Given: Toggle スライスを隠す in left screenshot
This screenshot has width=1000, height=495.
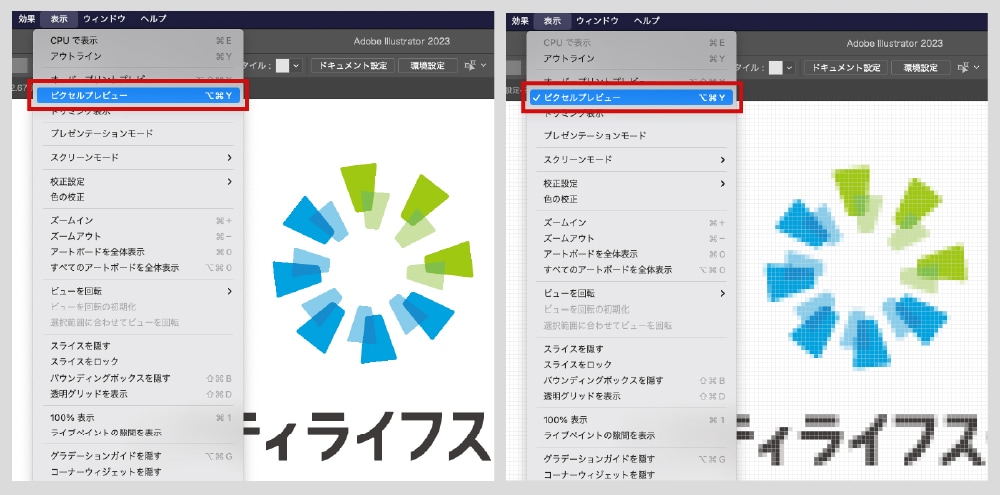Looking at the screenshot, I should click(138, 346).
